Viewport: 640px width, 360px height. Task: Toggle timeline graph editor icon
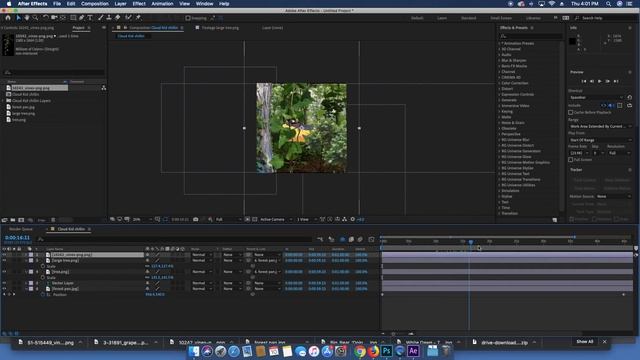(371, 239)
